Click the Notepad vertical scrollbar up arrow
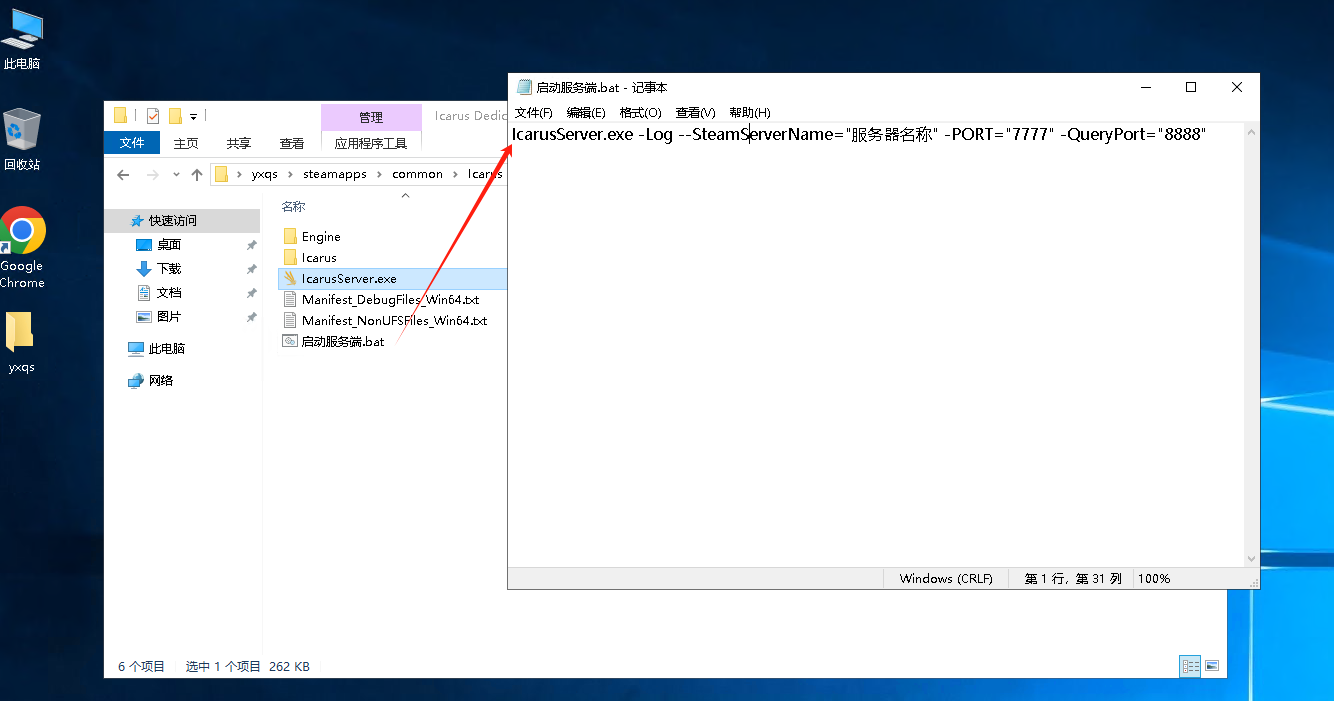This screenshot has width=1334, height=701. (1251, 132)
